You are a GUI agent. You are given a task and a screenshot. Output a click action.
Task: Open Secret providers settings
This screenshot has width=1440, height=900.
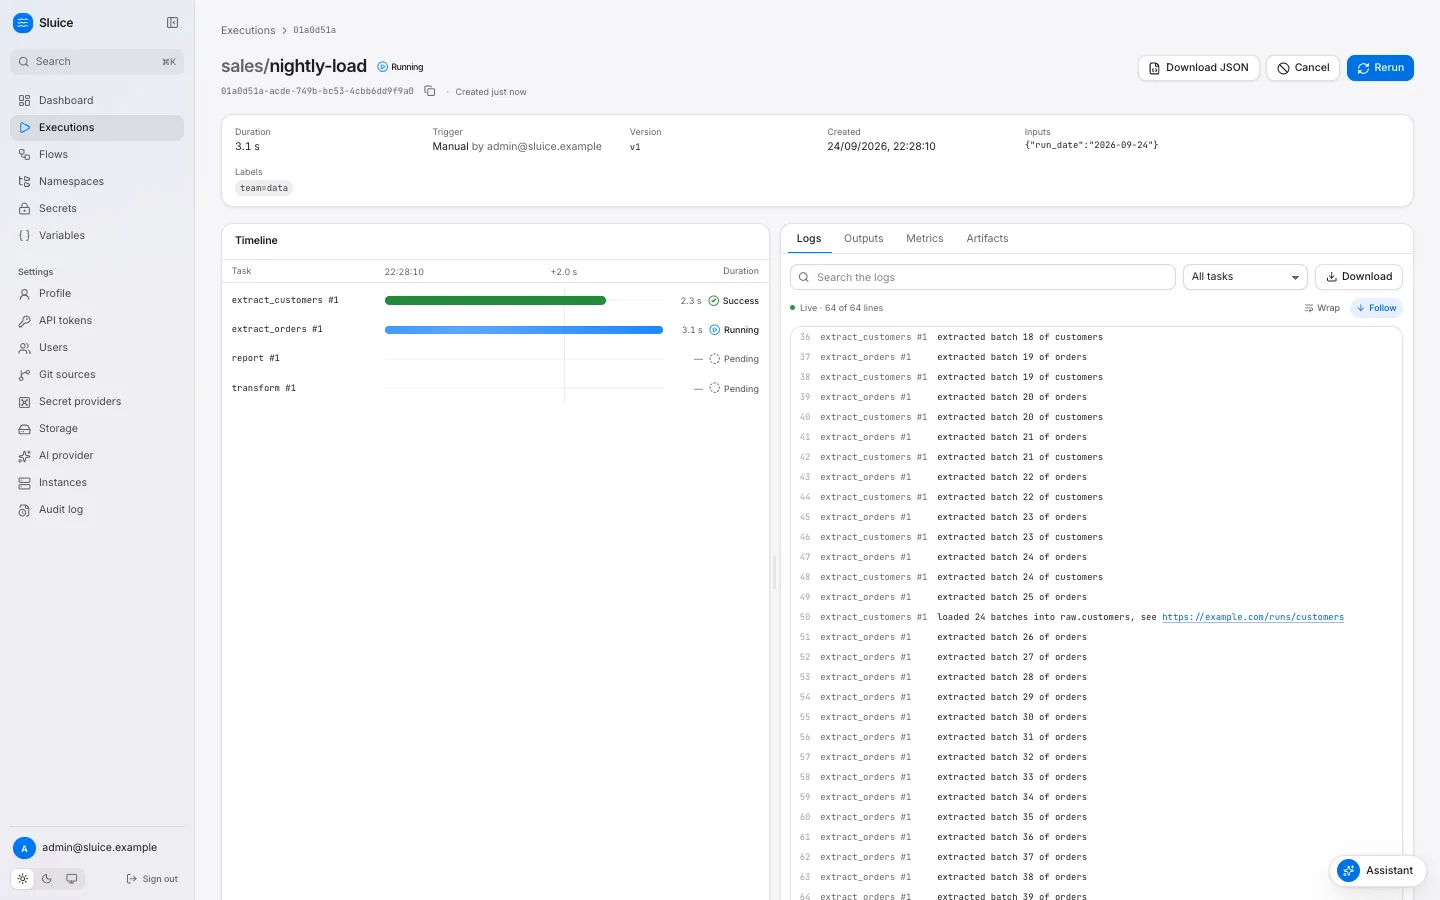coord(97,401)
